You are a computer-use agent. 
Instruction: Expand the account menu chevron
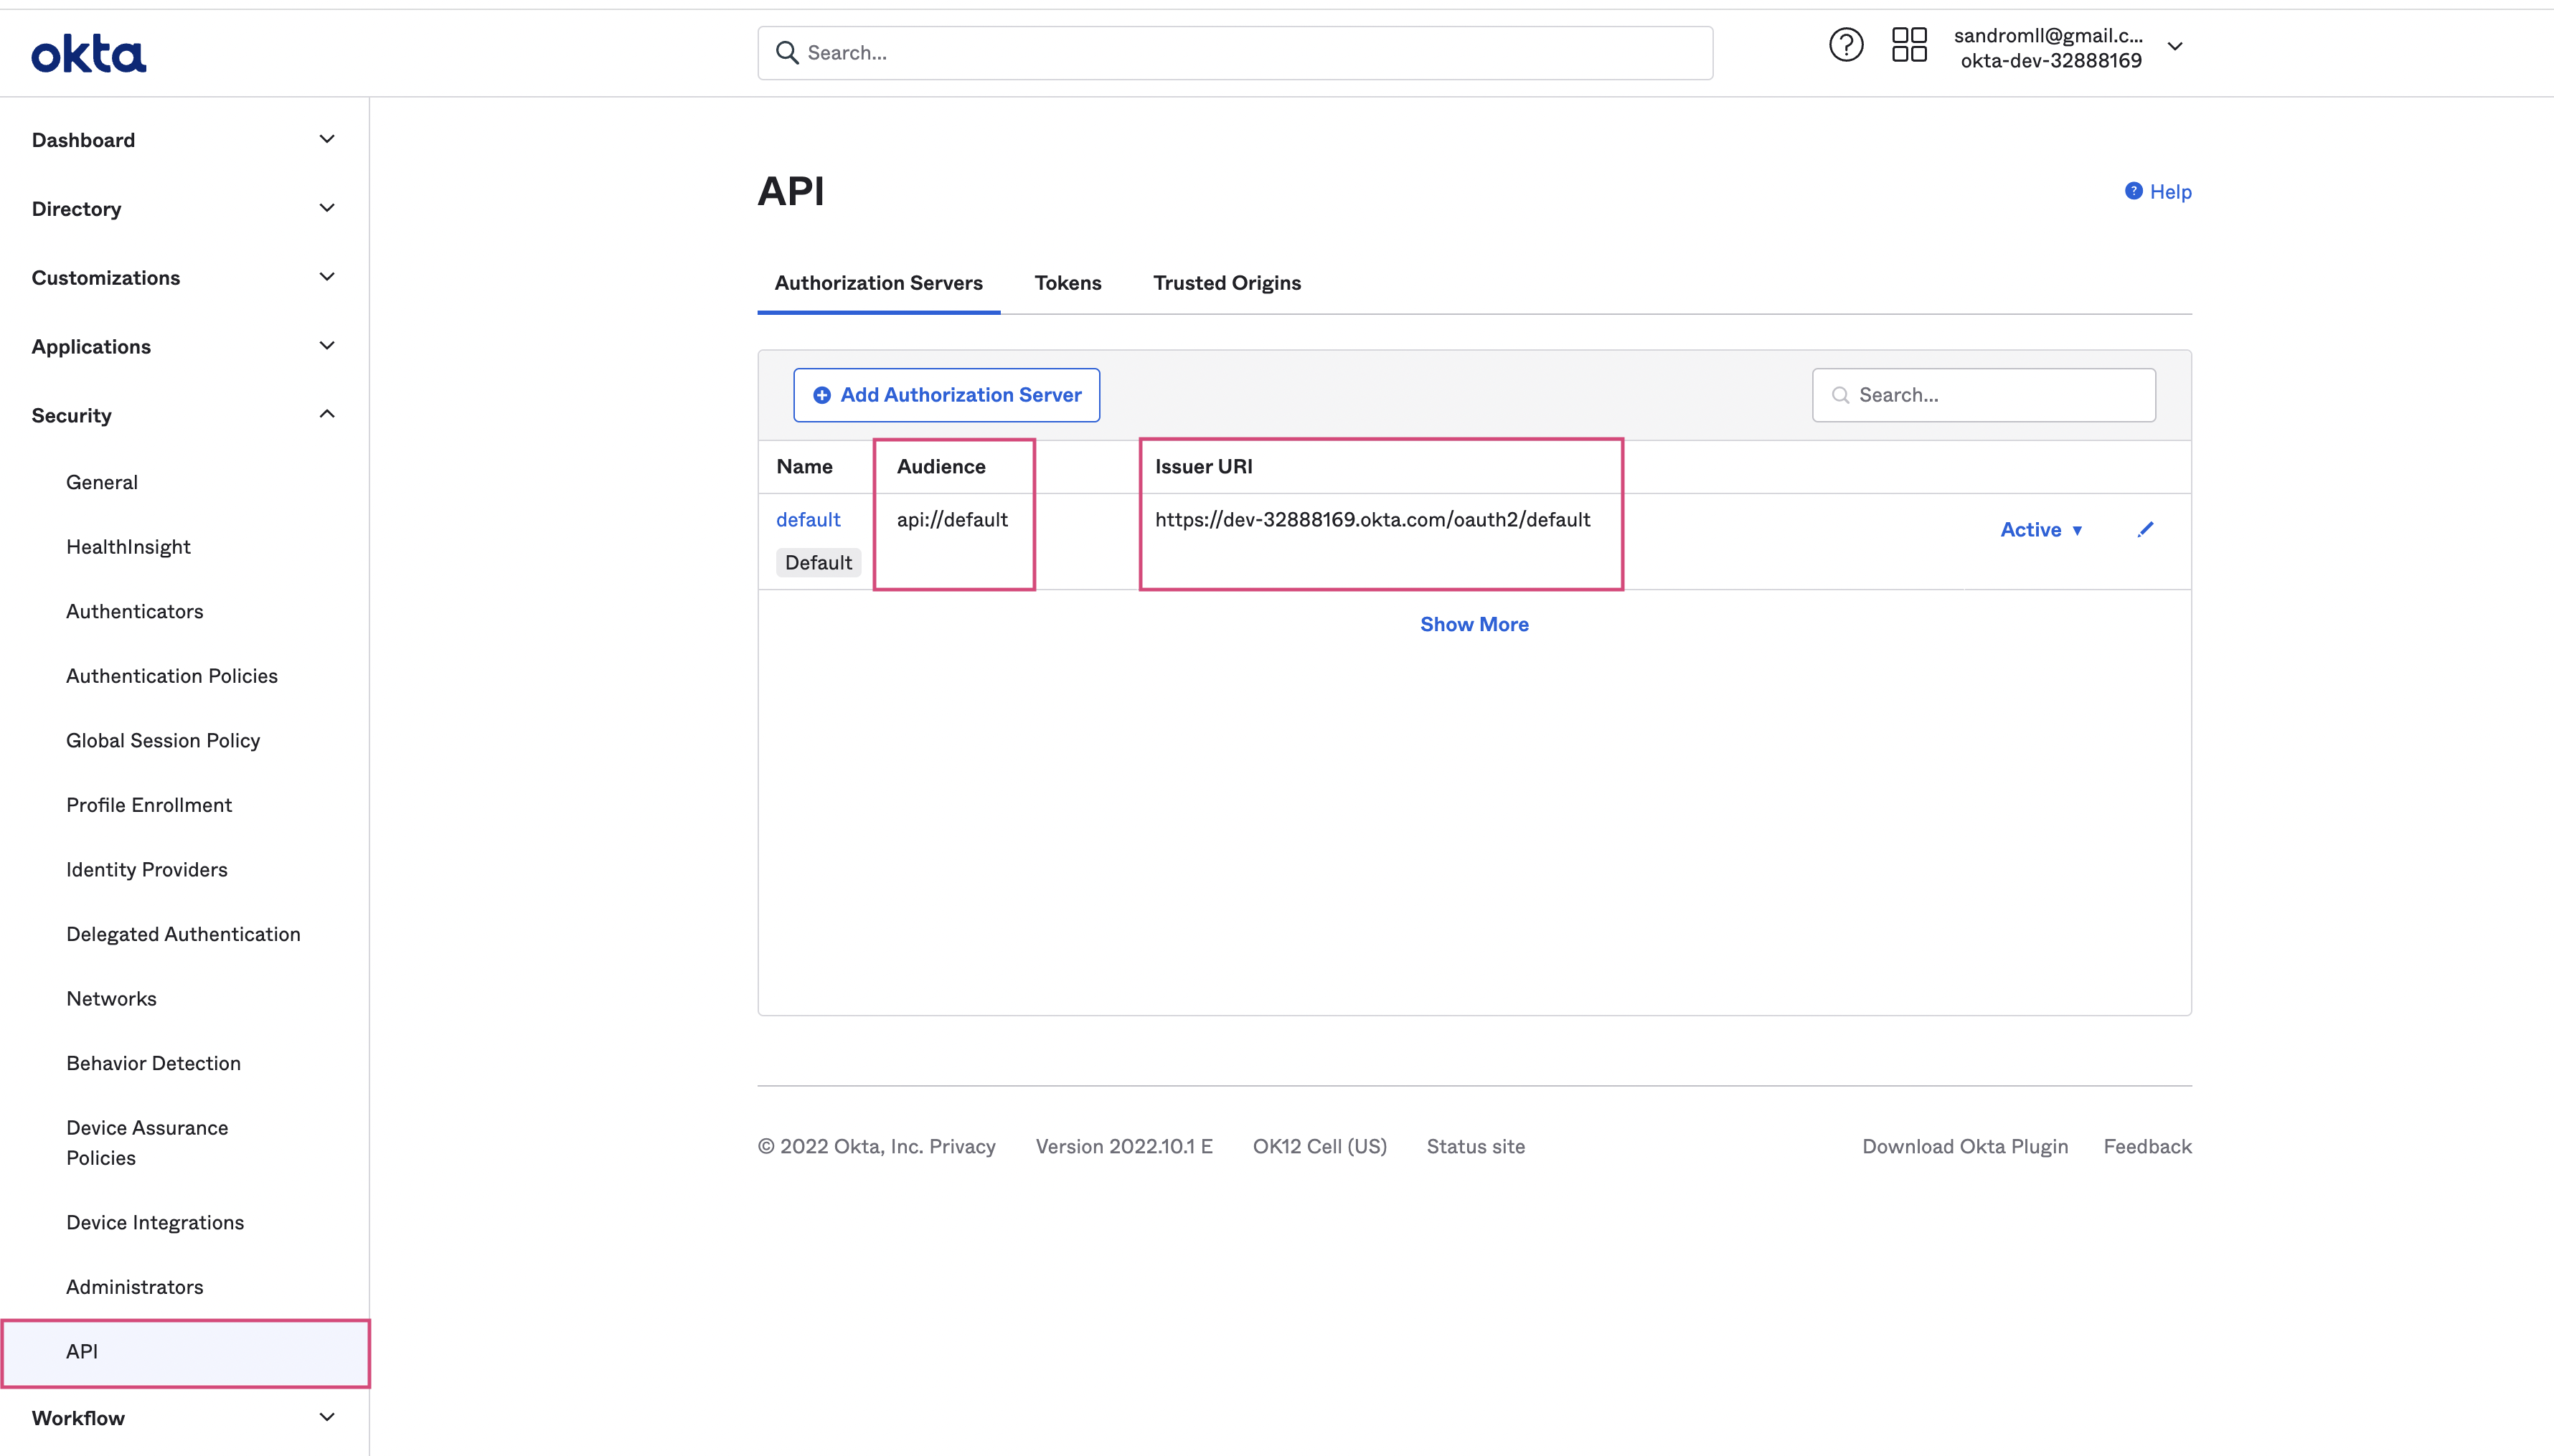pyautogui.click(x=2174, y=47)
